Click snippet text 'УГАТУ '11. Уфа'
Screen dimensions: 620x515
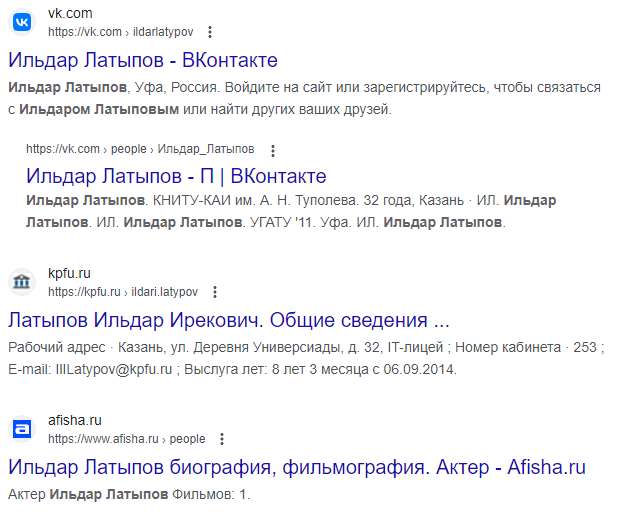(301, 223)
